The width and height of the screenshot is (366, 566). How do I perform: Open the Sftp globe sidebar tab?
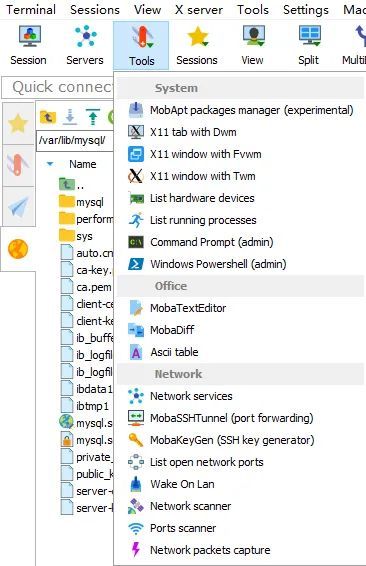[18, 249]
